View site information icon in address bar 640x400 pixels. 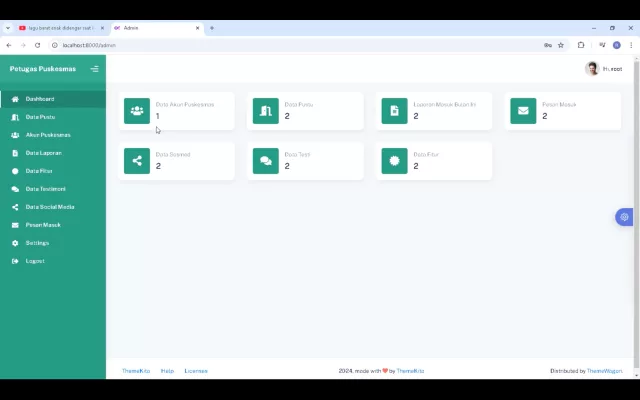[x=55, y=45]
